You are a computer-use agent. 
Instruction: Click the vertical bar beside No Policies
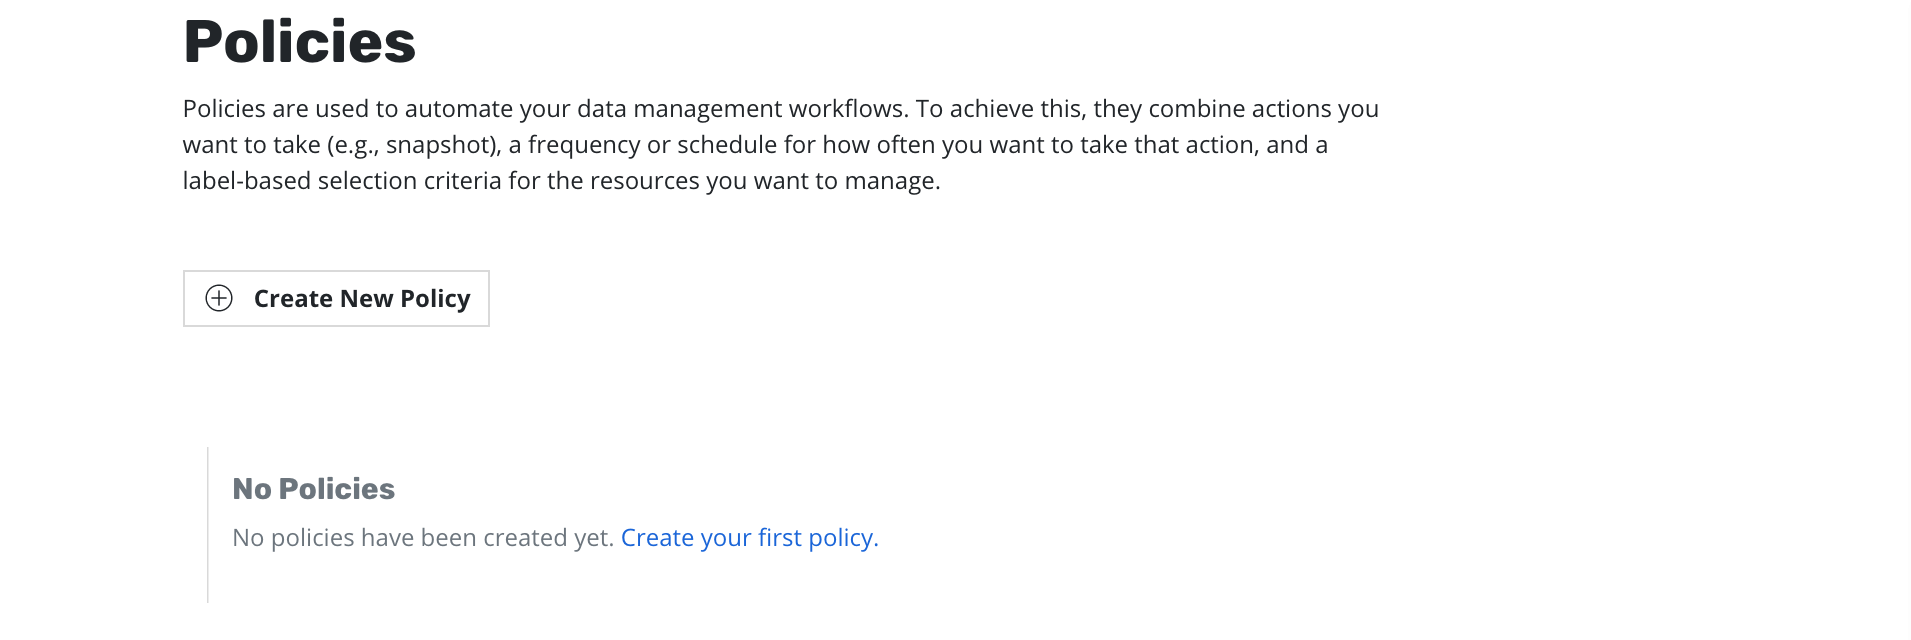coord(208,524)
